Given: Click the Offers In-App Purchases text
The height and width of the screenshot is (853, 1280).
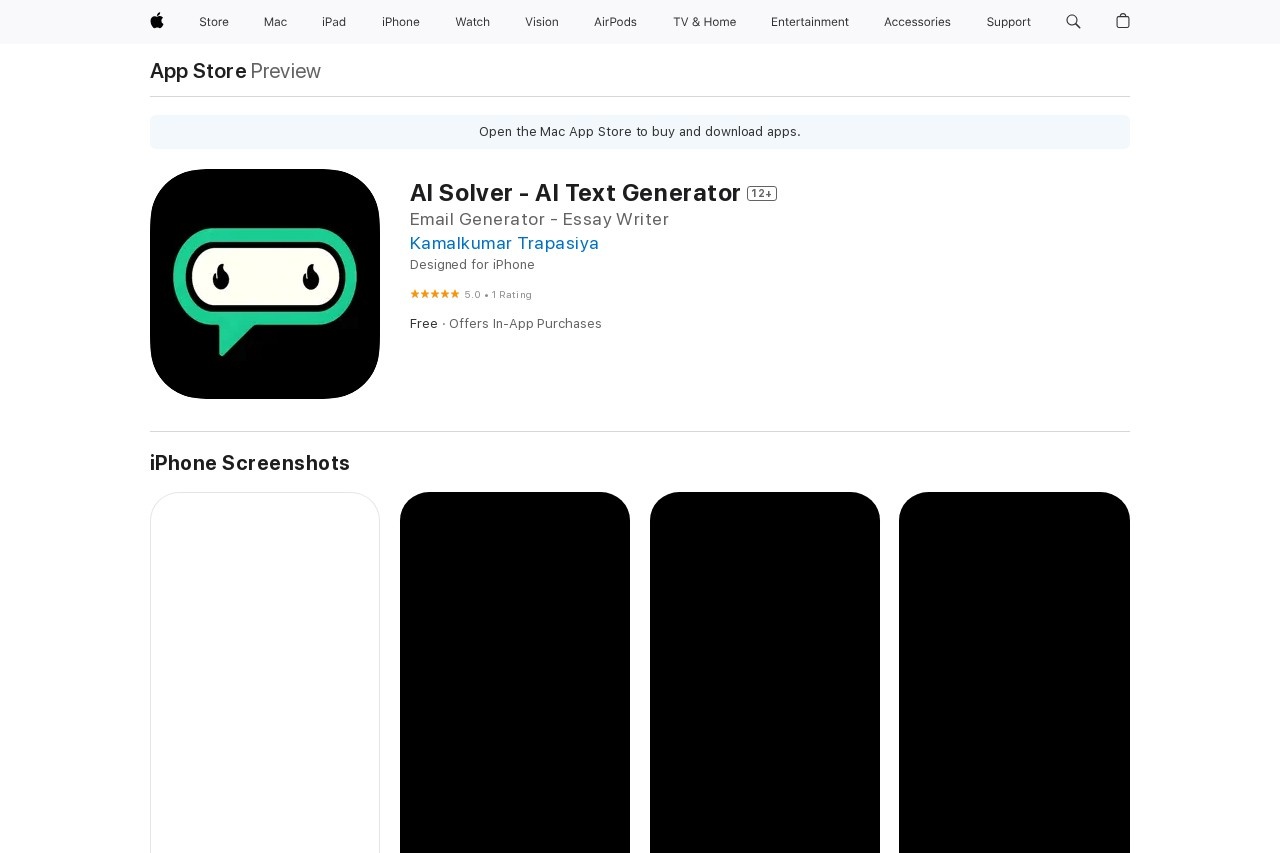Looking at the screenshot, I should (525, 324).
